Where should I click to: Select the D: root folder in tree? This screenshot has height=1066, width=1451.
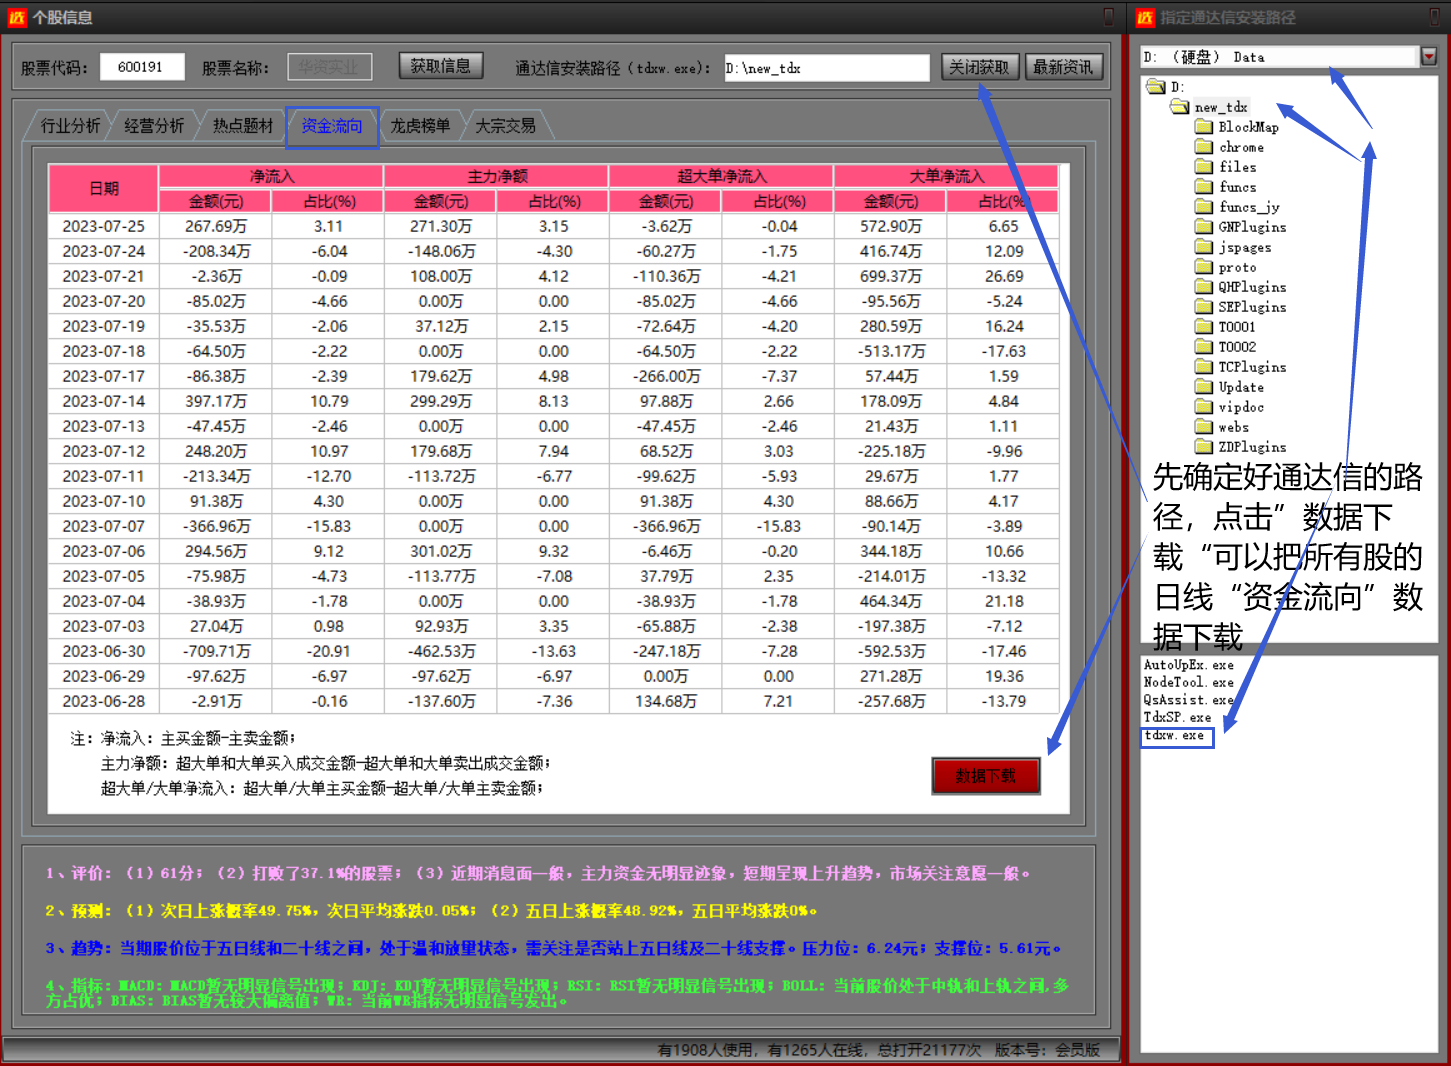1167,87
